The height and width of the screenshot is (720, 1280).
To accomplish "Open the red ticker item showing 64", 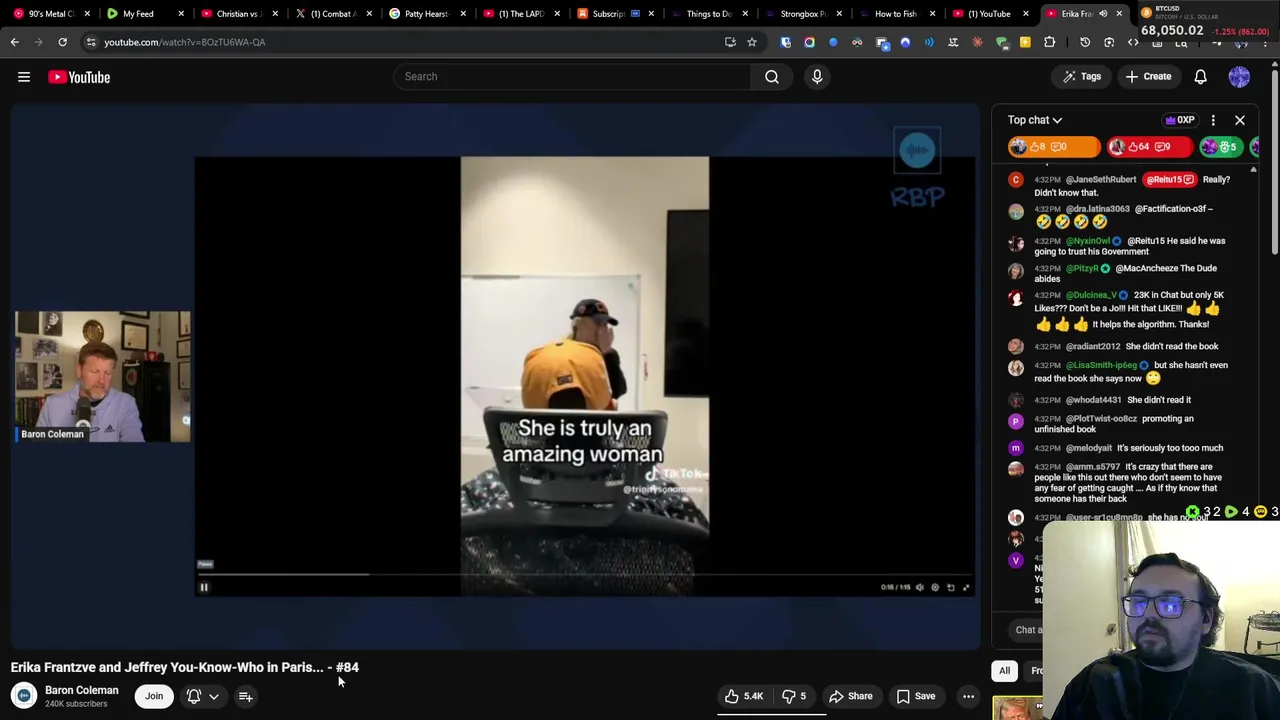I will point(1149,147).
